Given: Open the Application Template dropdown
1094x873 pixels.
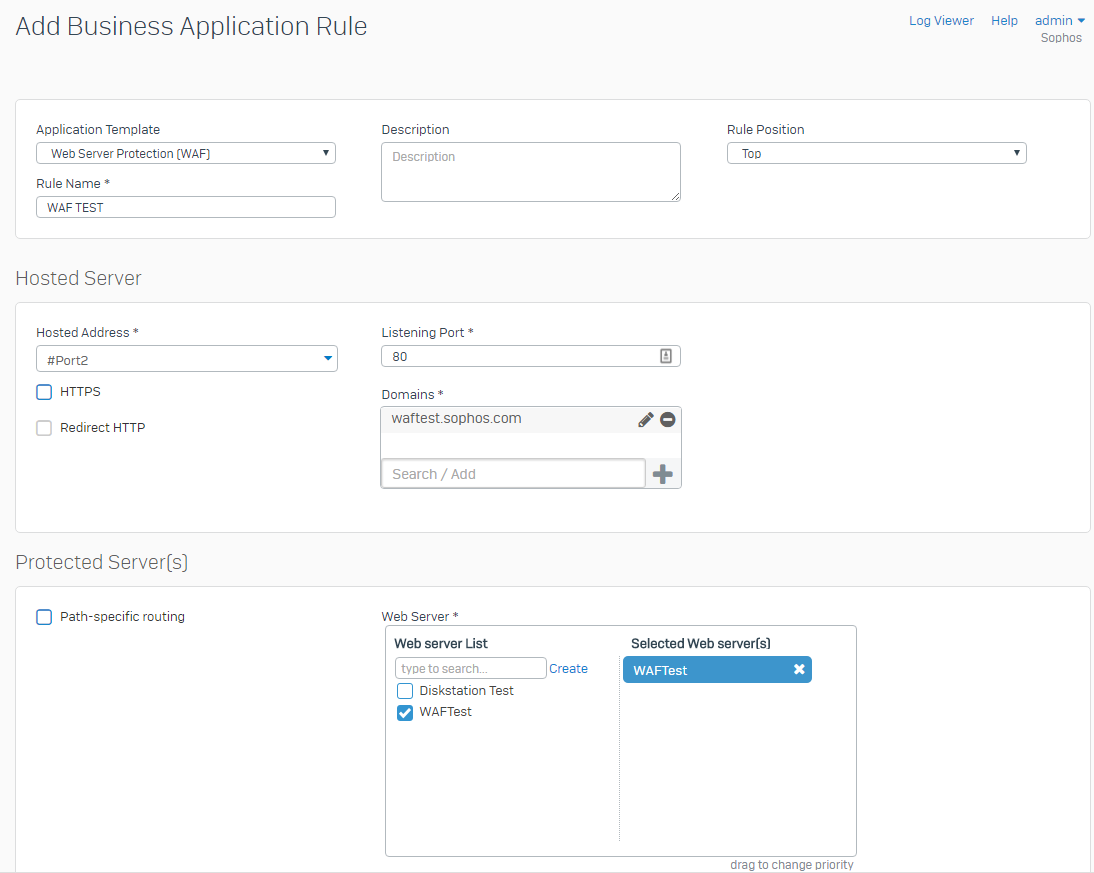Looking at the screenshot, I should coord(186,154).
